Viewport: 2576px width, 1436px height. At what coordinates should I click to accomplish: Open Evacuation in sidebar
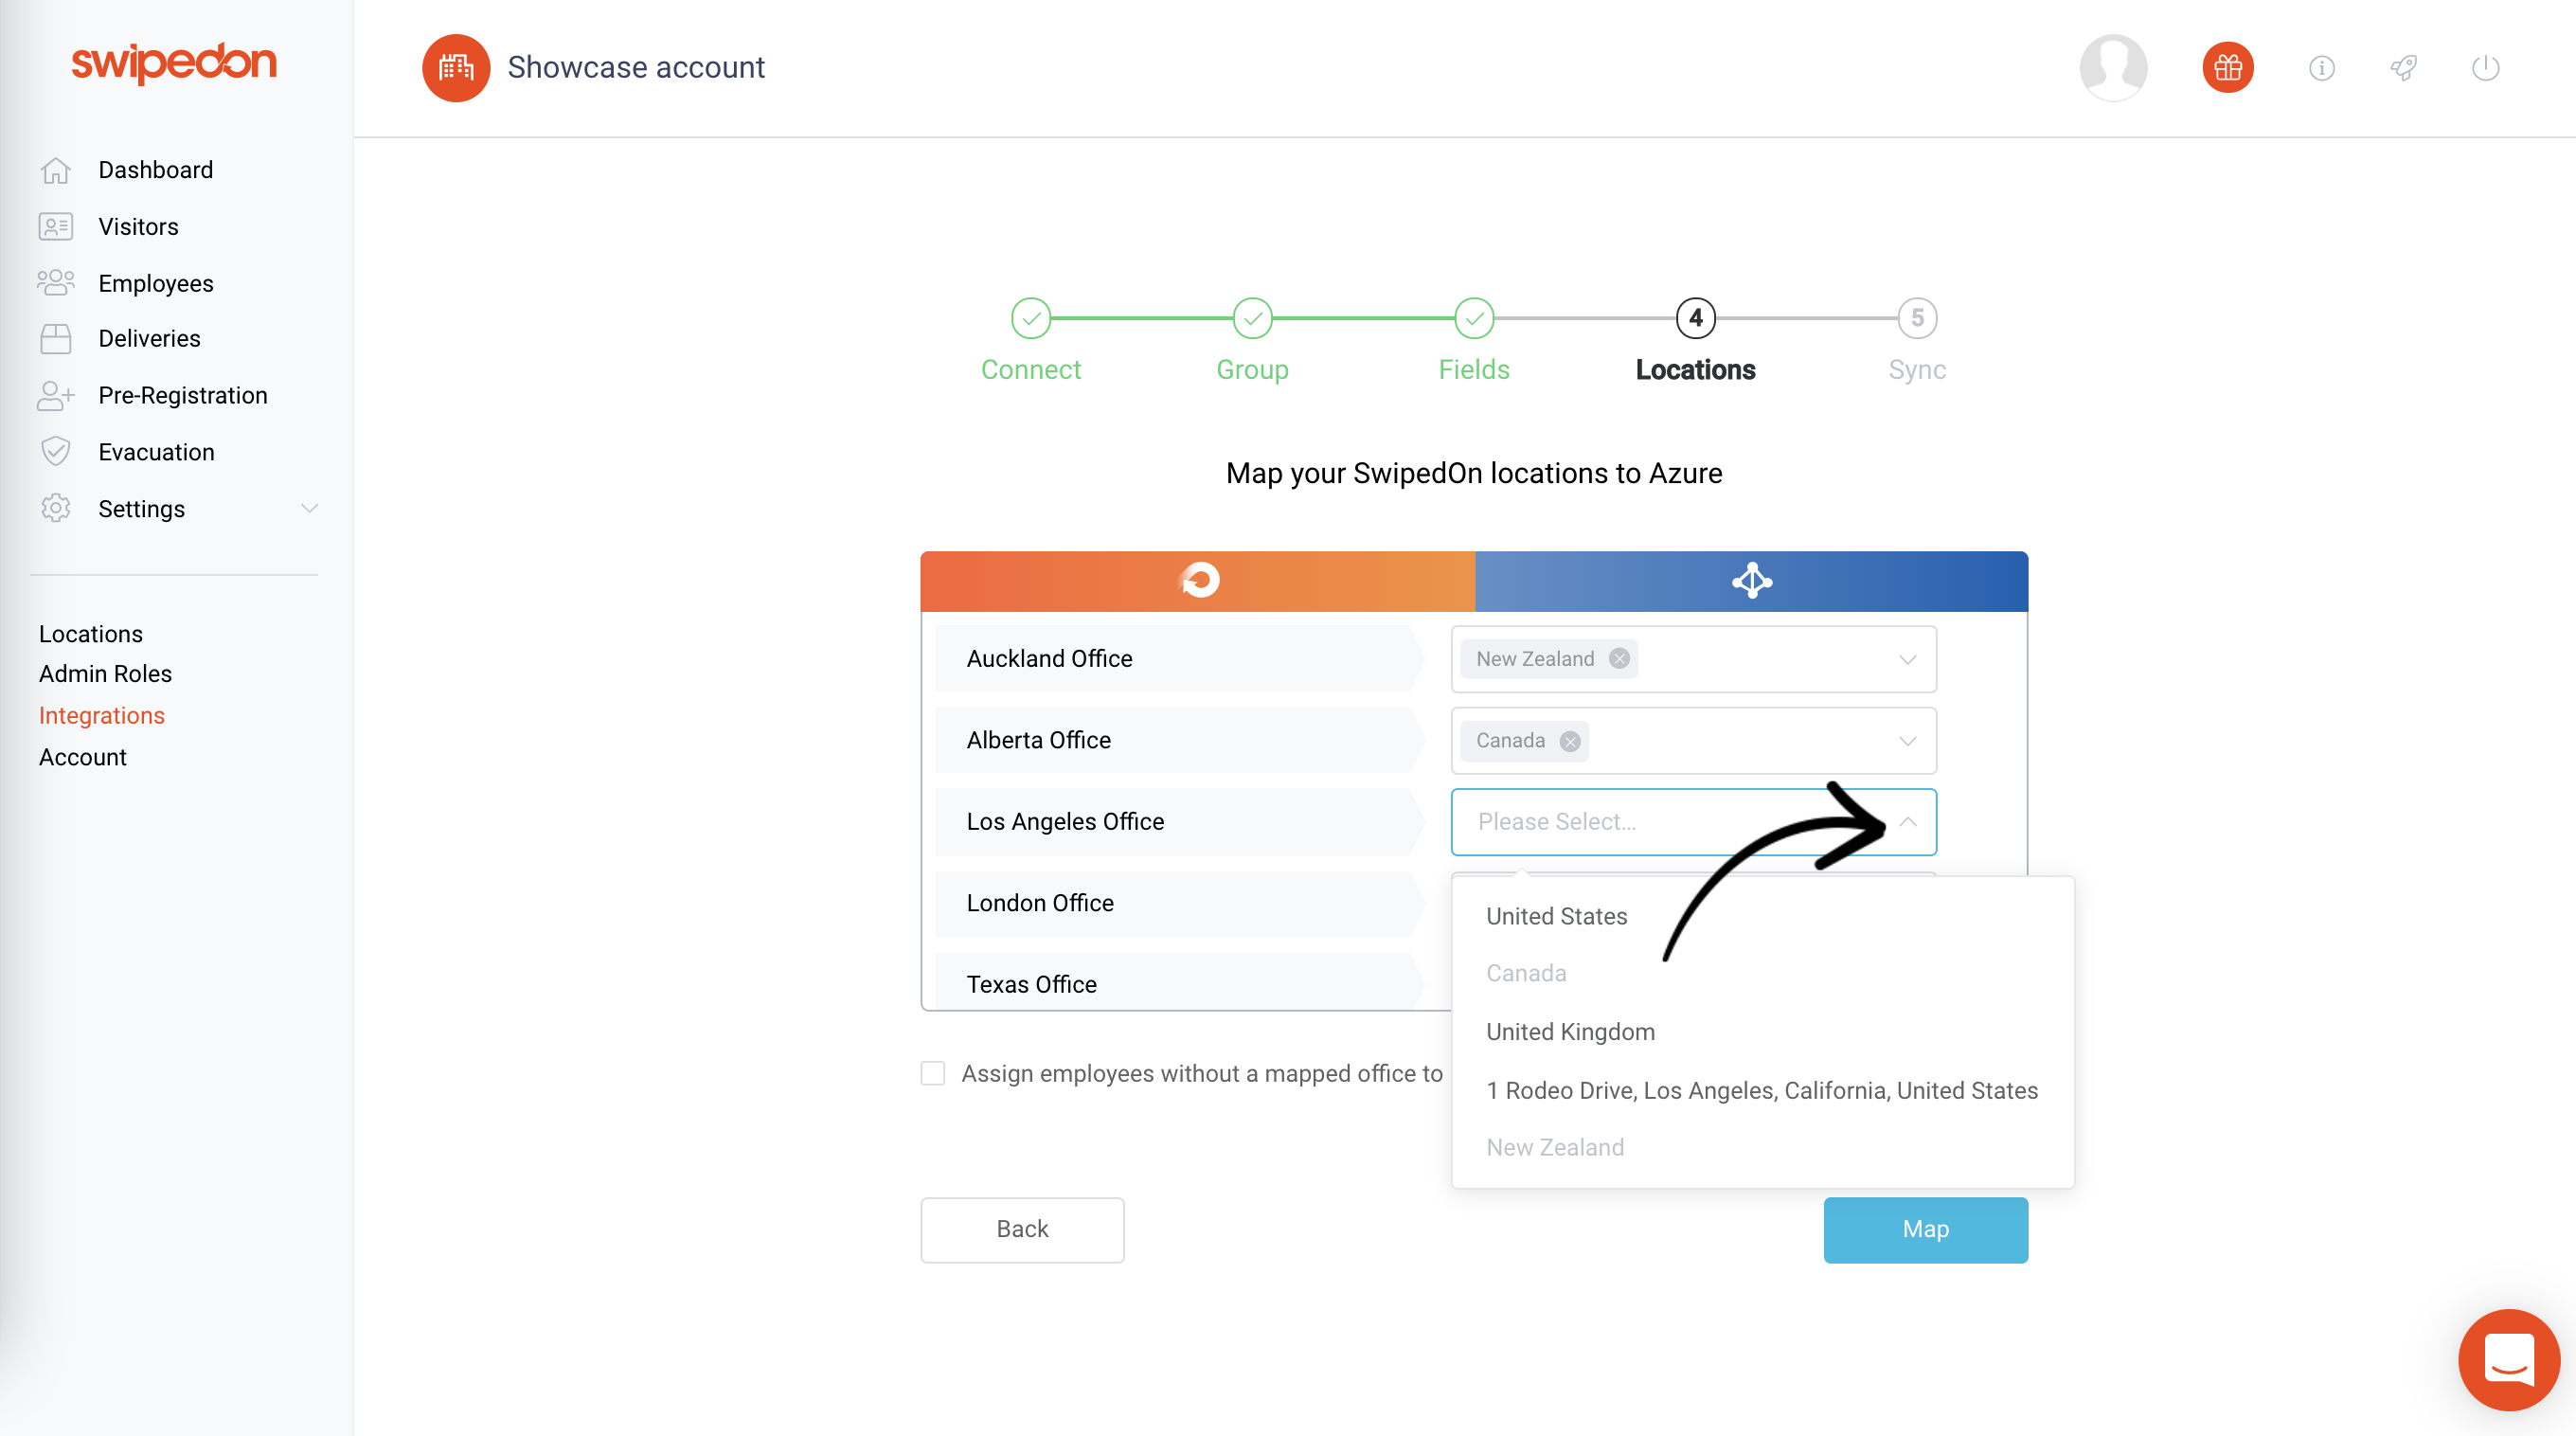pyautogui.click(x=156, y=452)
